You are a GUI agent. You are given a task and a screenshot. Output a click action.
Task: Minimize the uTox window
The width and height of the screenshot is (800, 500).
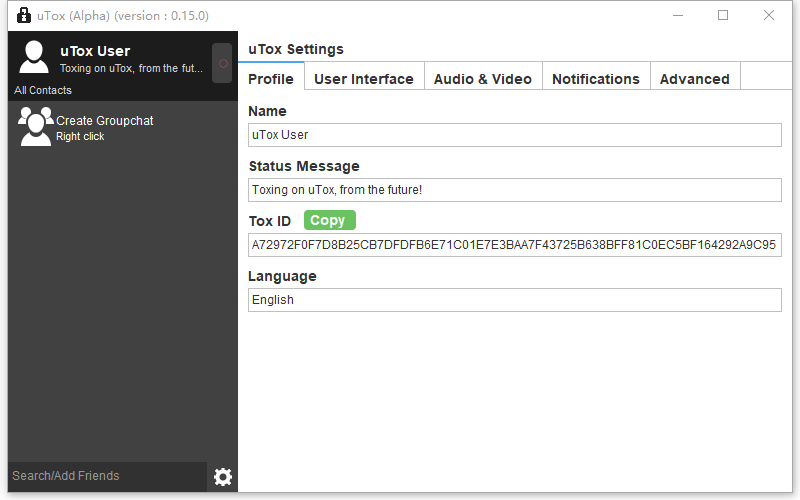[x=678, y=15]
